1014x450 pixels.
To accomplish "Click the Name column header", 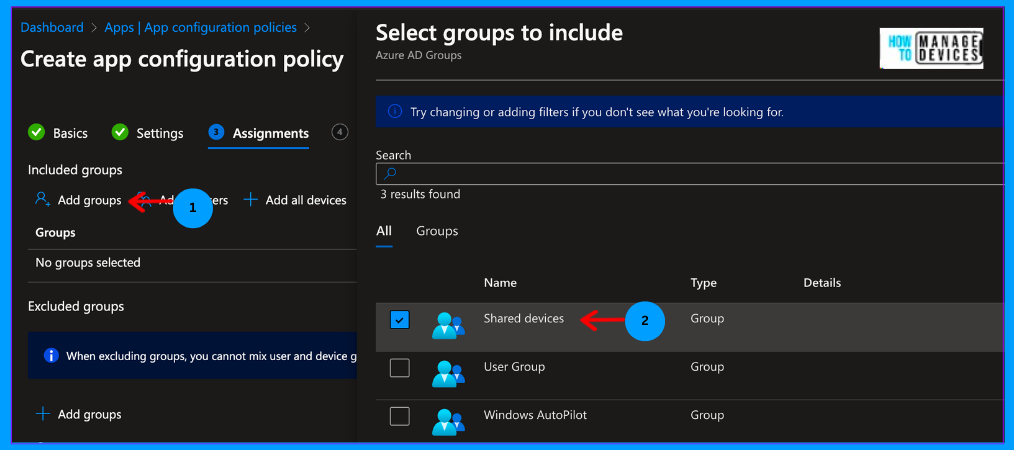I will (500, 283).
